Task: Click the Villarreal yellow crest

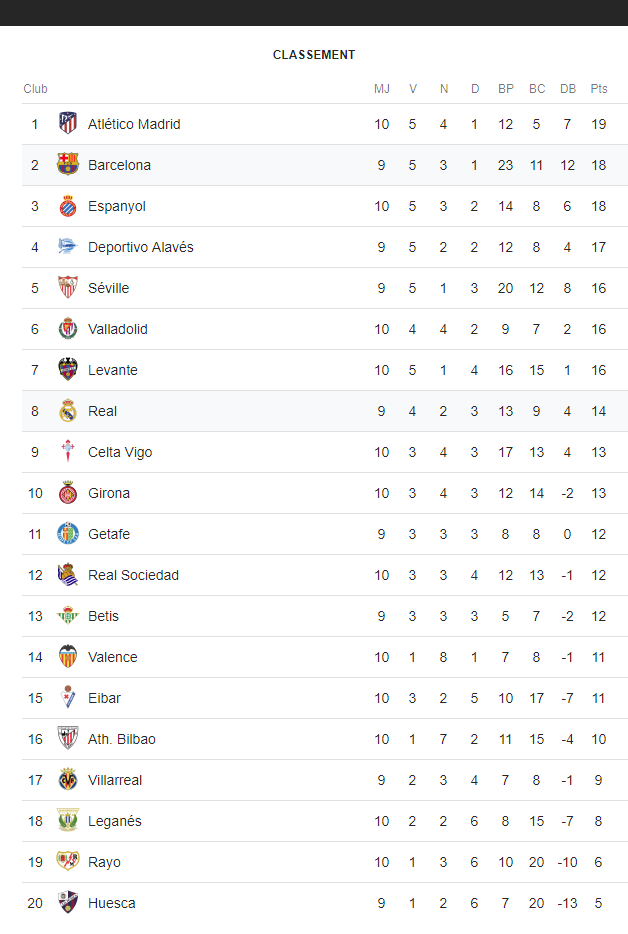Action: click(68, 780)
